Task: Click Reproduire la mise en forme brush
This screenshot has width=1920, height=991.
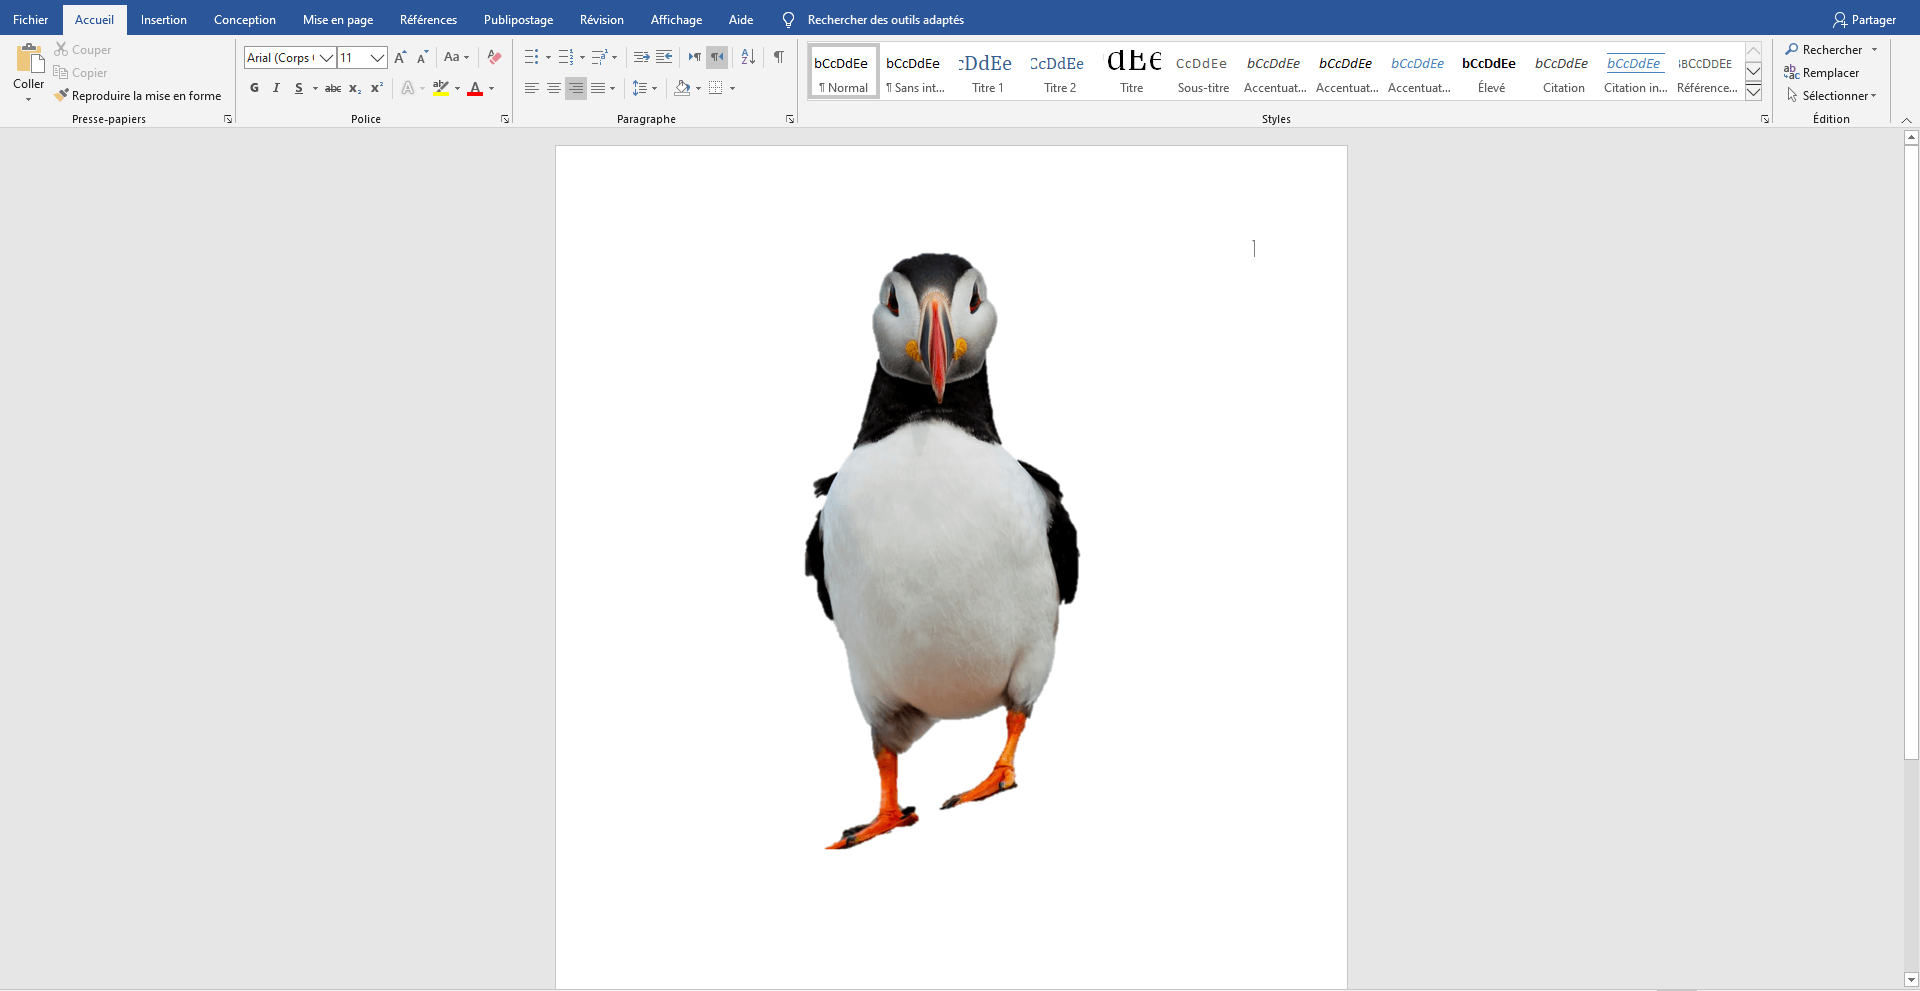Action: (x=61, y=95)
